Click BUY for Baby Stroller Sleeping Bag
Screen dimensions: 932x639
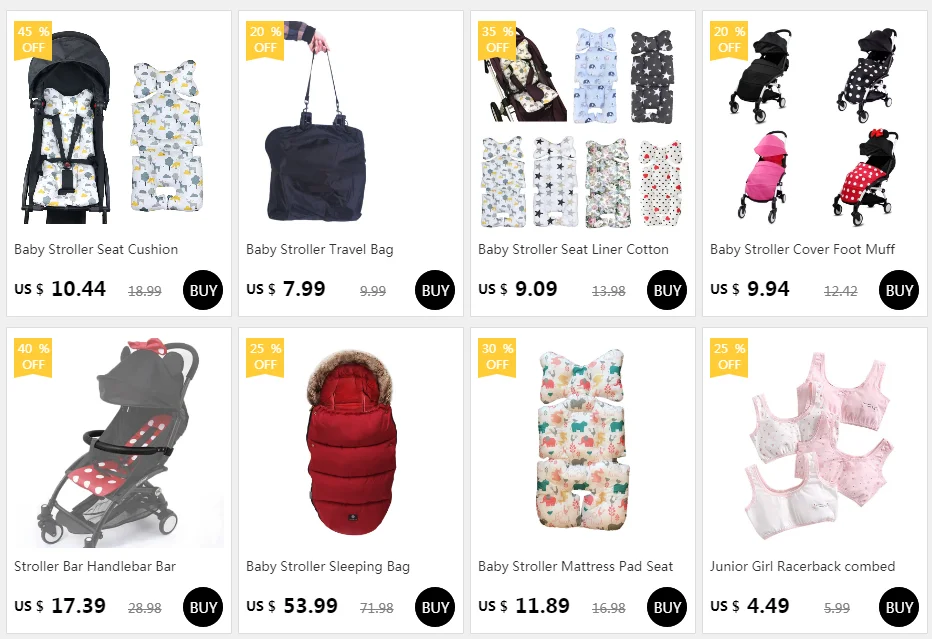(x=435, y=607)
